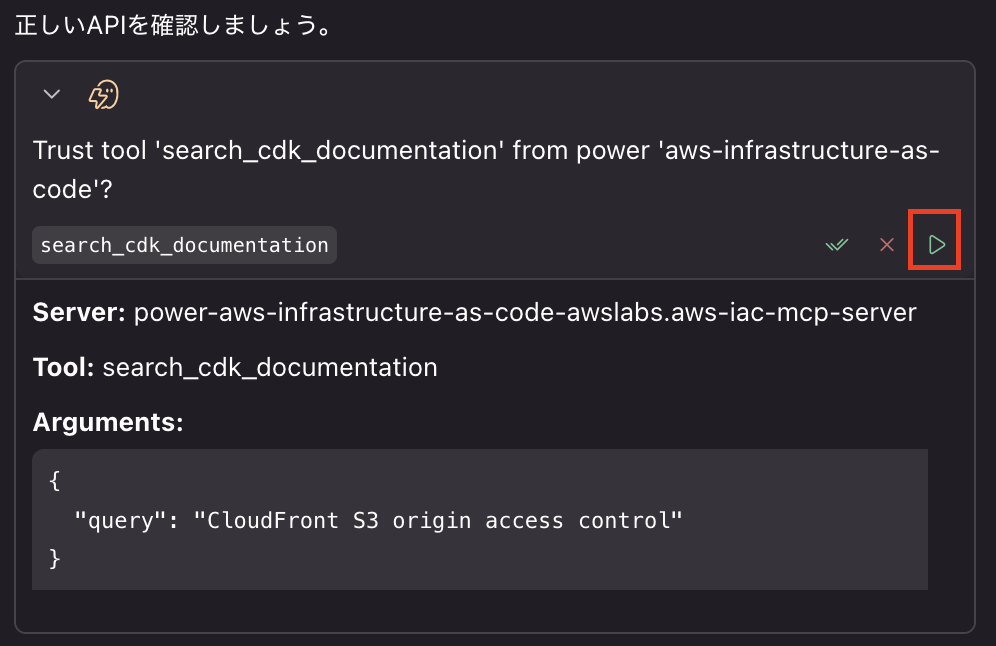Click the opening brace in arguments JSON
Viewport: 996px width, 646px height.
[x=55, y=481]
